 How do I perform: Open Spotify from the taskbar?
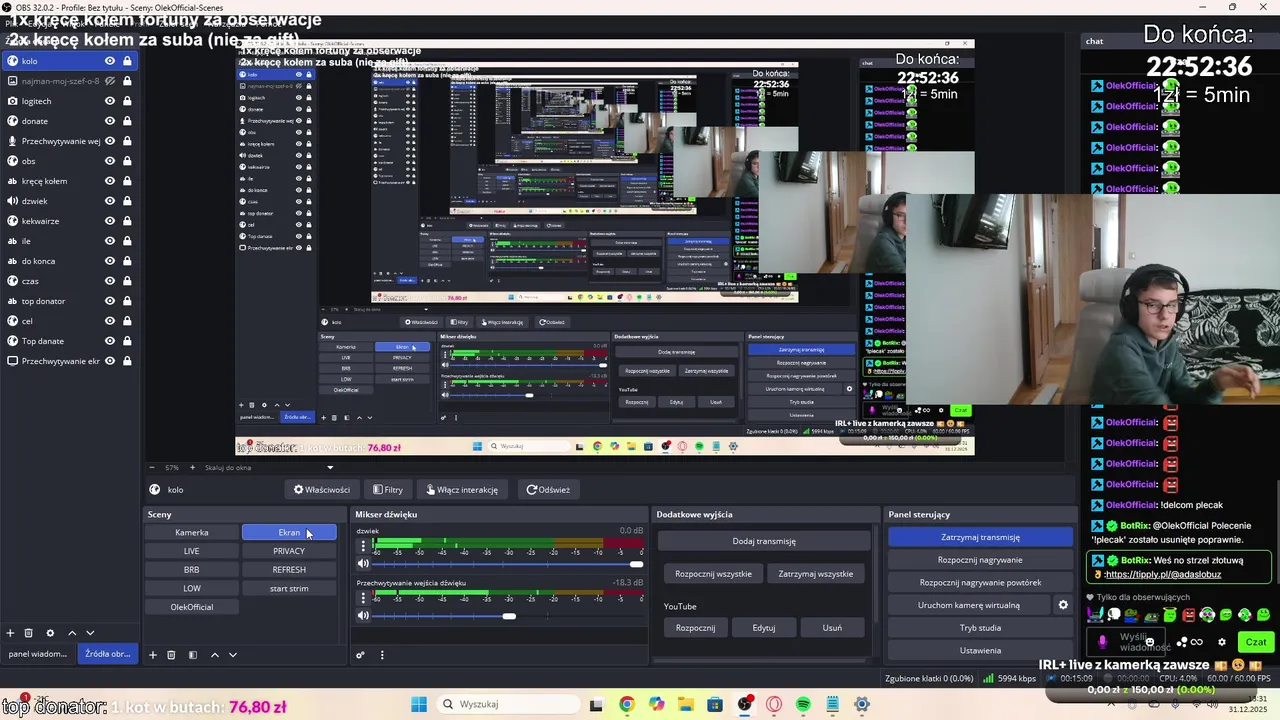(803, 704)
